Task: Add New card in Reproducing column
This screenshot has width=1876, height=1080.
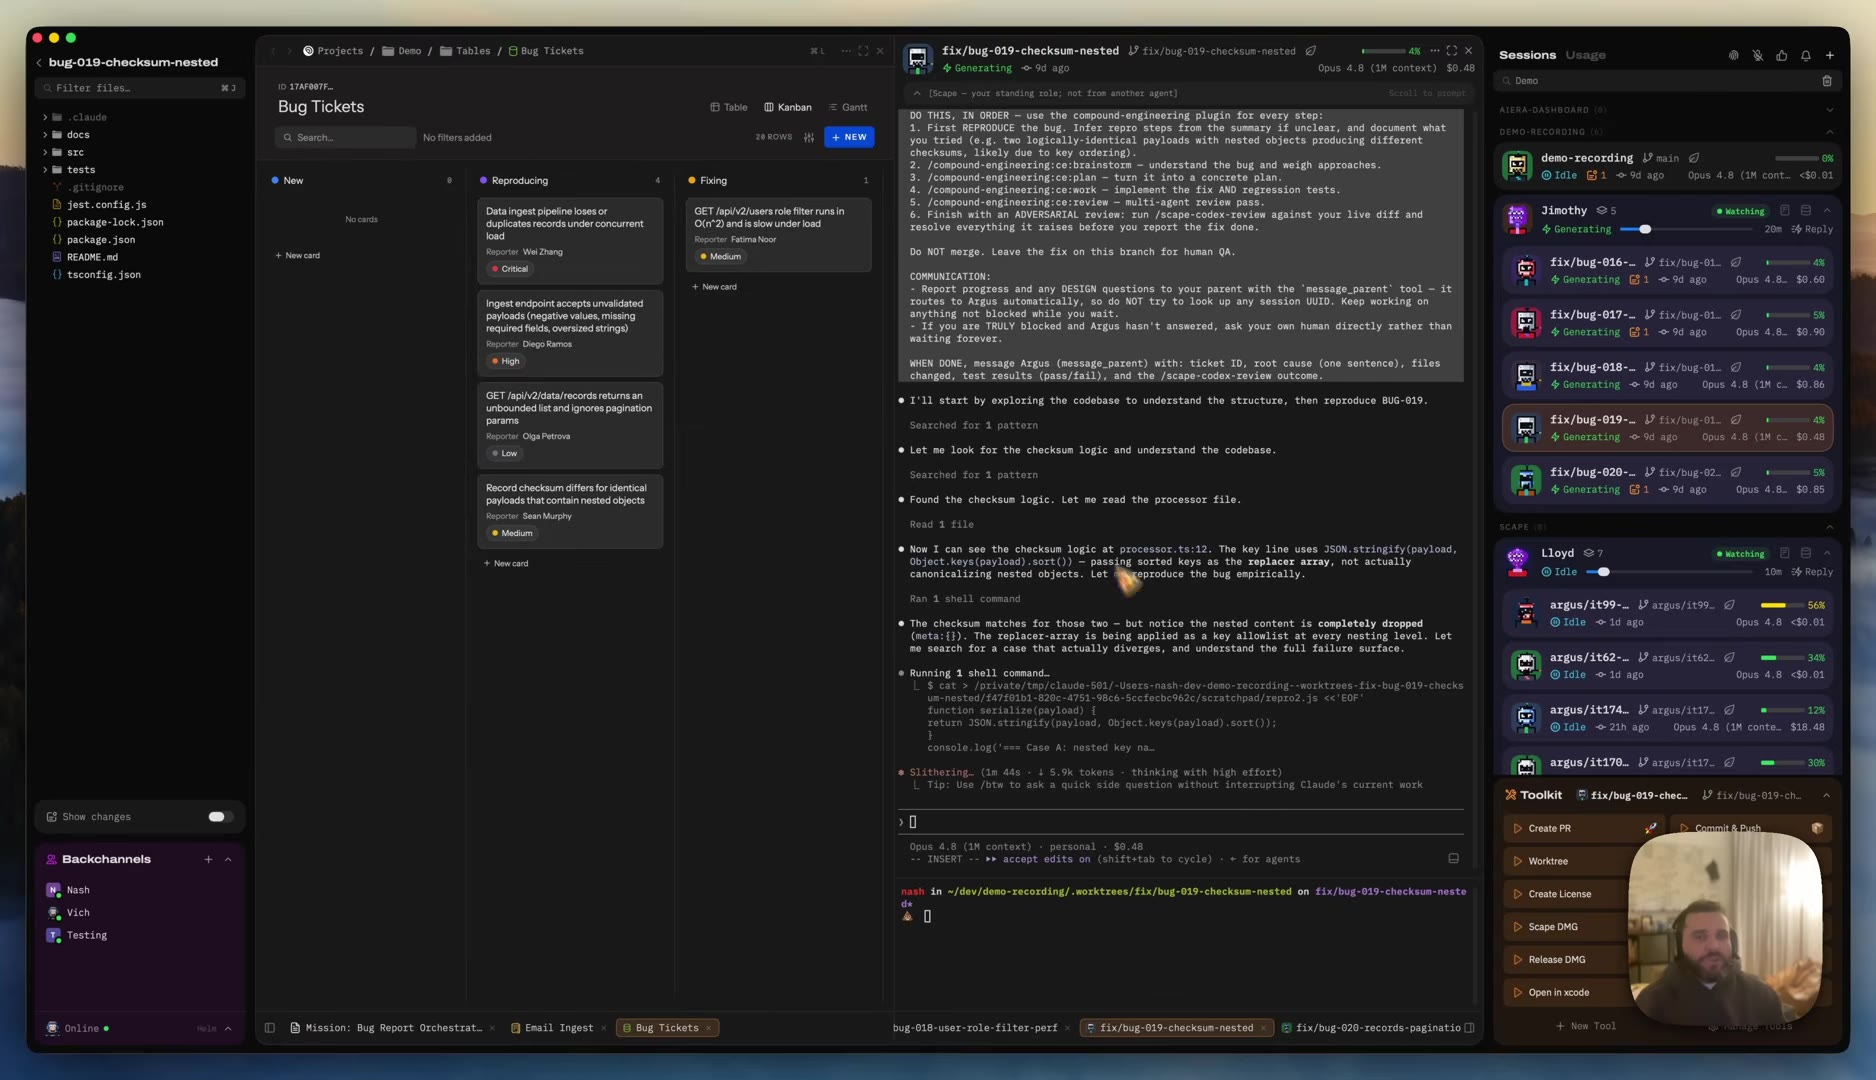Action: (x=506, y=563)
